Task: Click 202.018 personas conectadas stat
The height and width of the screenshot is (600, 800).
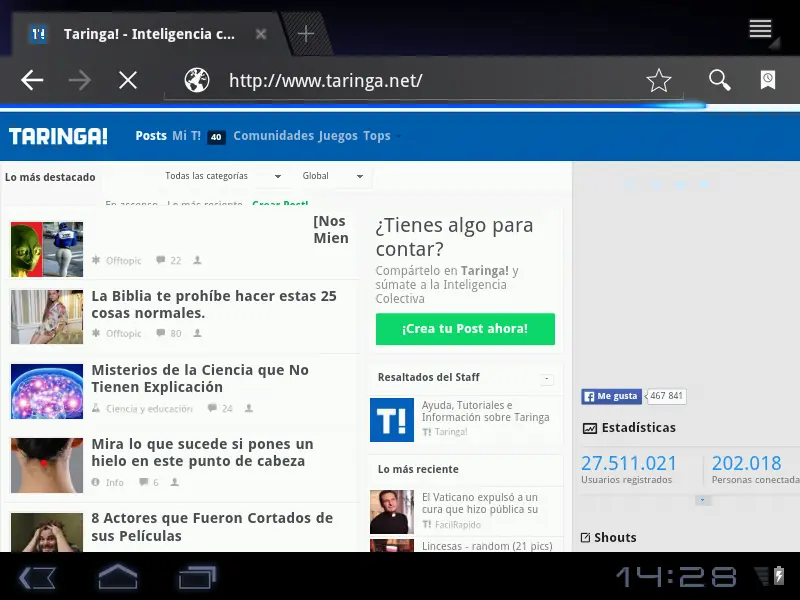Action: [x=755, y=469]
